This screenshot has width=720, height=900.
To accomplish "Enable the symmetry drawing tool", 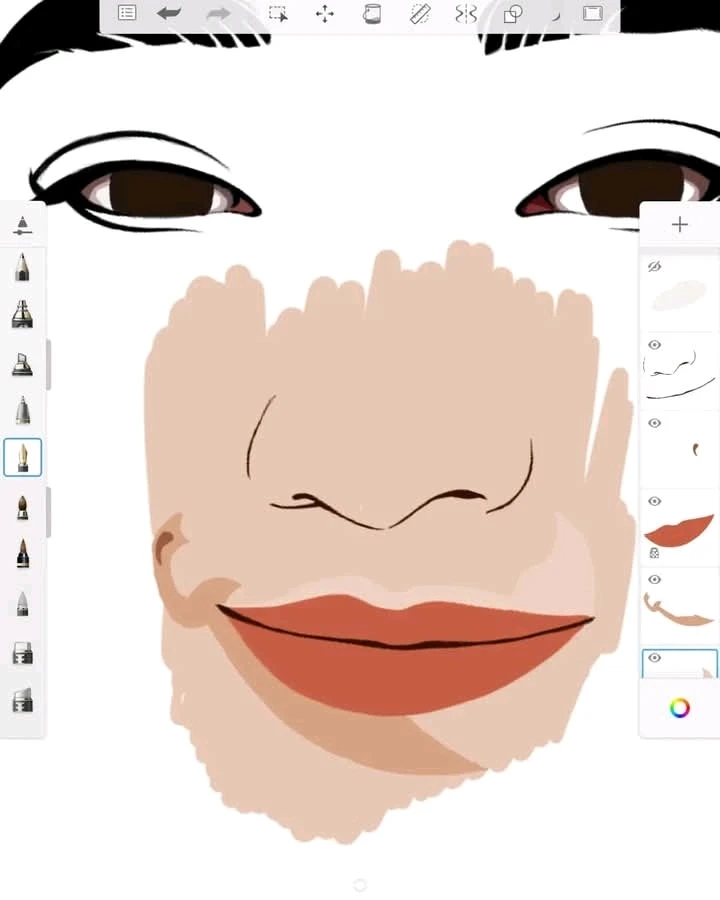I will [x=466, y=13].
